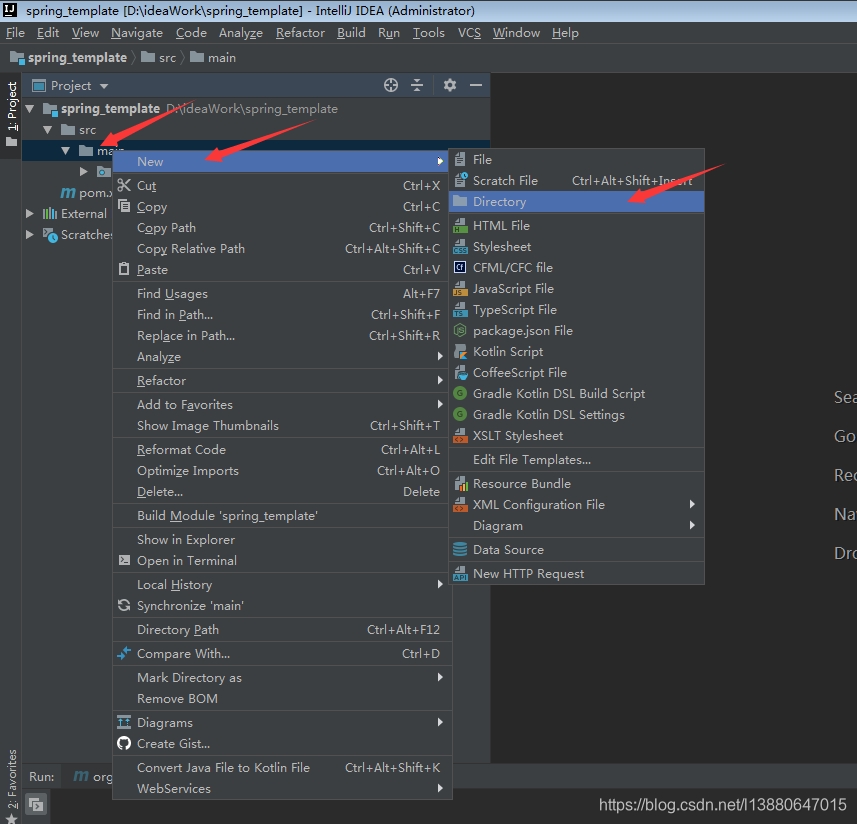Click Convert Java File to Kotlin File

click(282, 767)
